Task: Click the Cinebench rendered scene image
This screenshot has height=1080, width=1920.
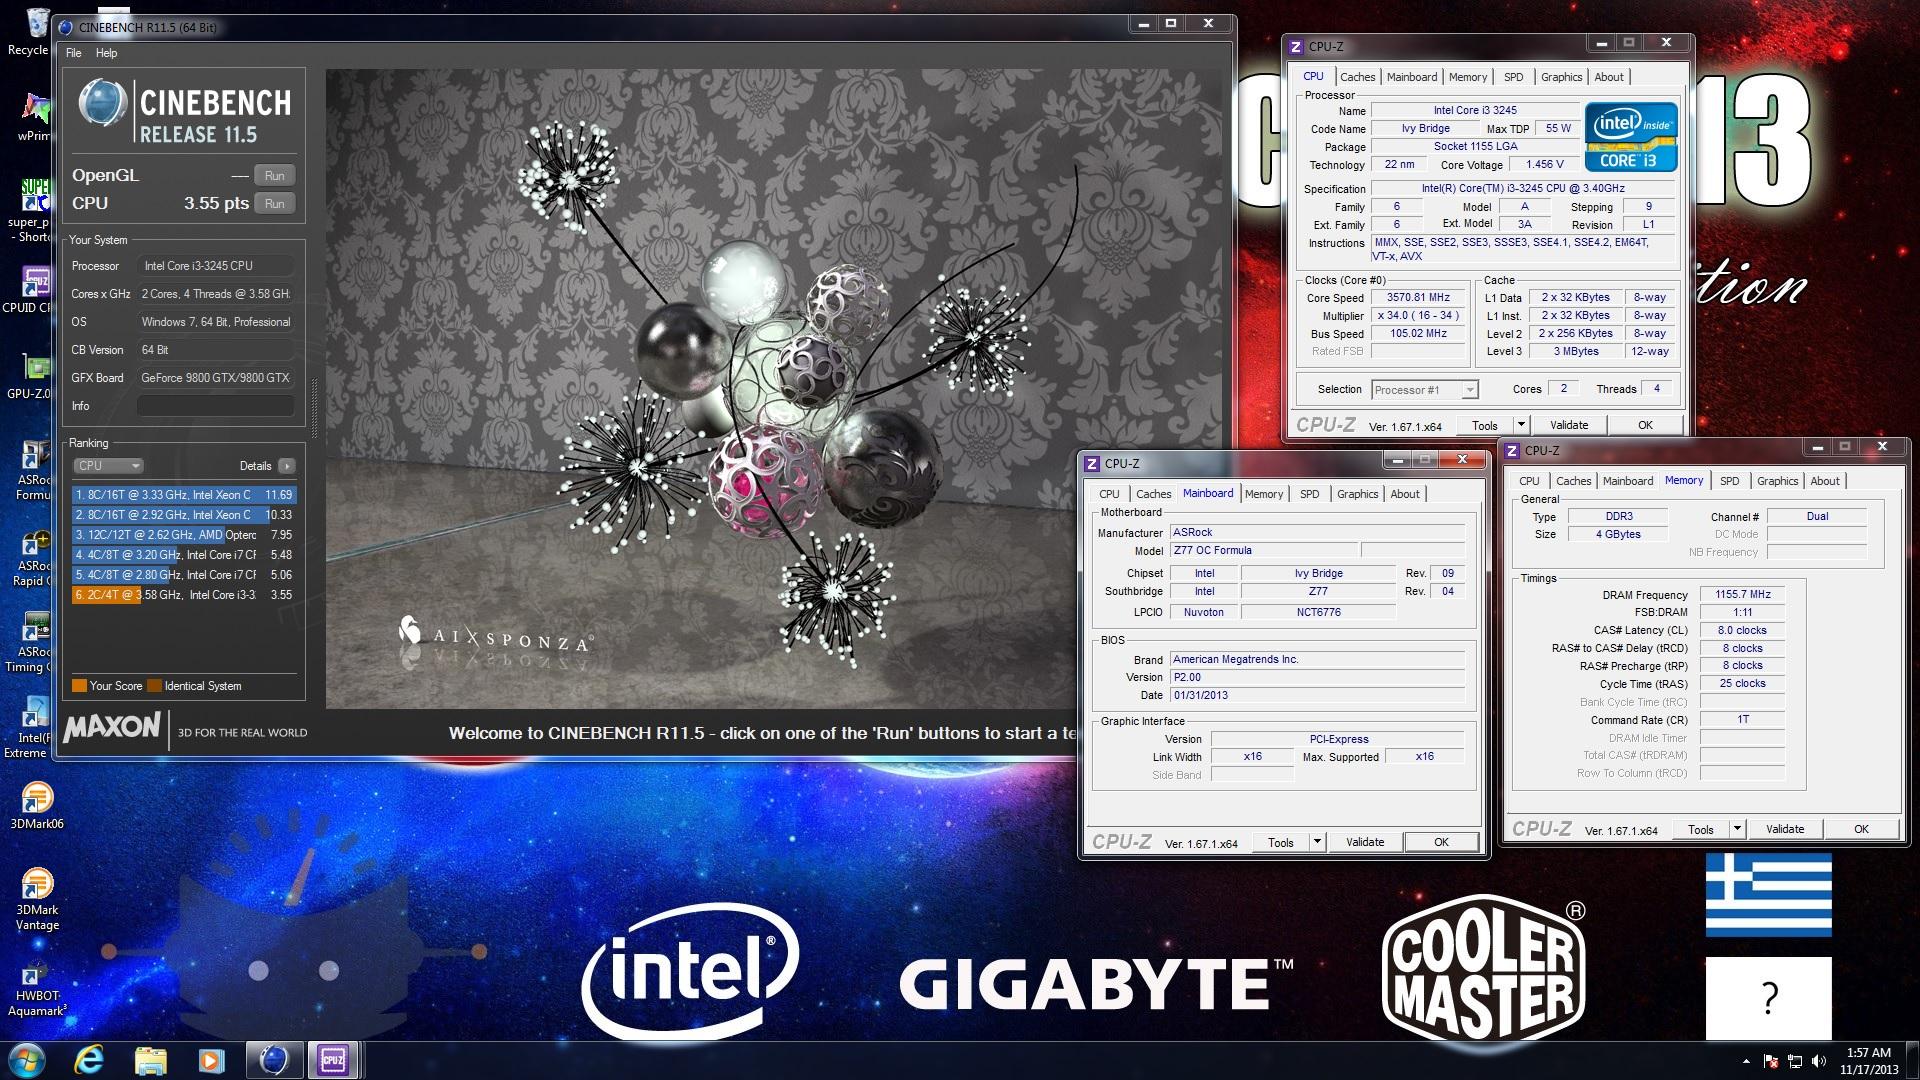Action: [x=775, y=389]
